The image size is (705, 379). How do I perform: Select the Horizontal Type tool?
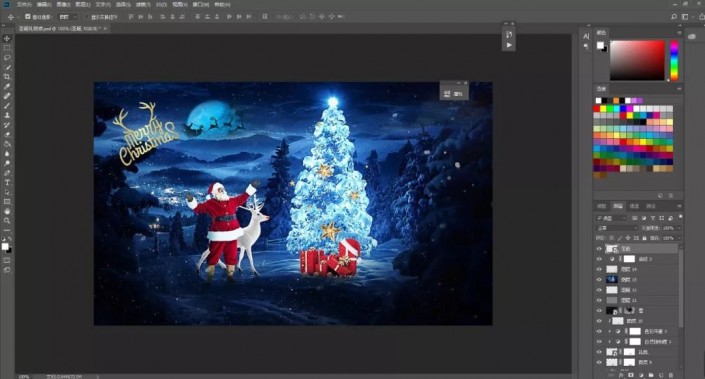coord(7,182)
